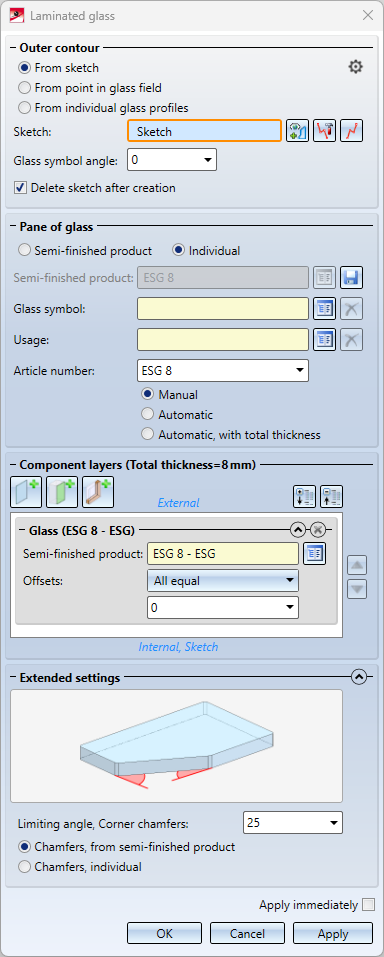Click the save semi-finished product disk icon
The height and width of the screenshot is (957, 384).
pos(352,278)
